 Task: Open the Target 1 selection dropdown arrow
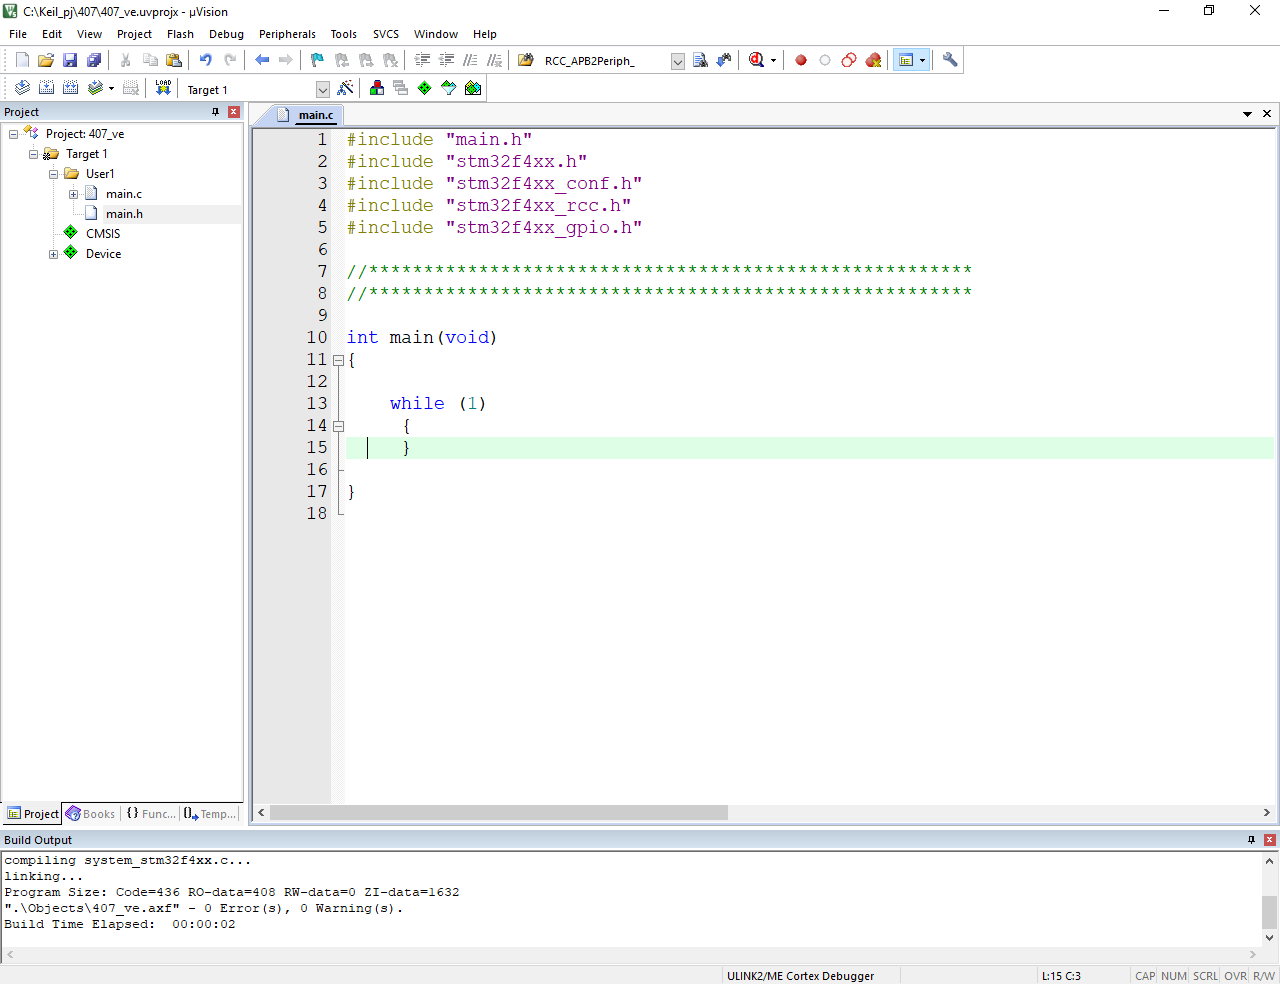(322, 89)
